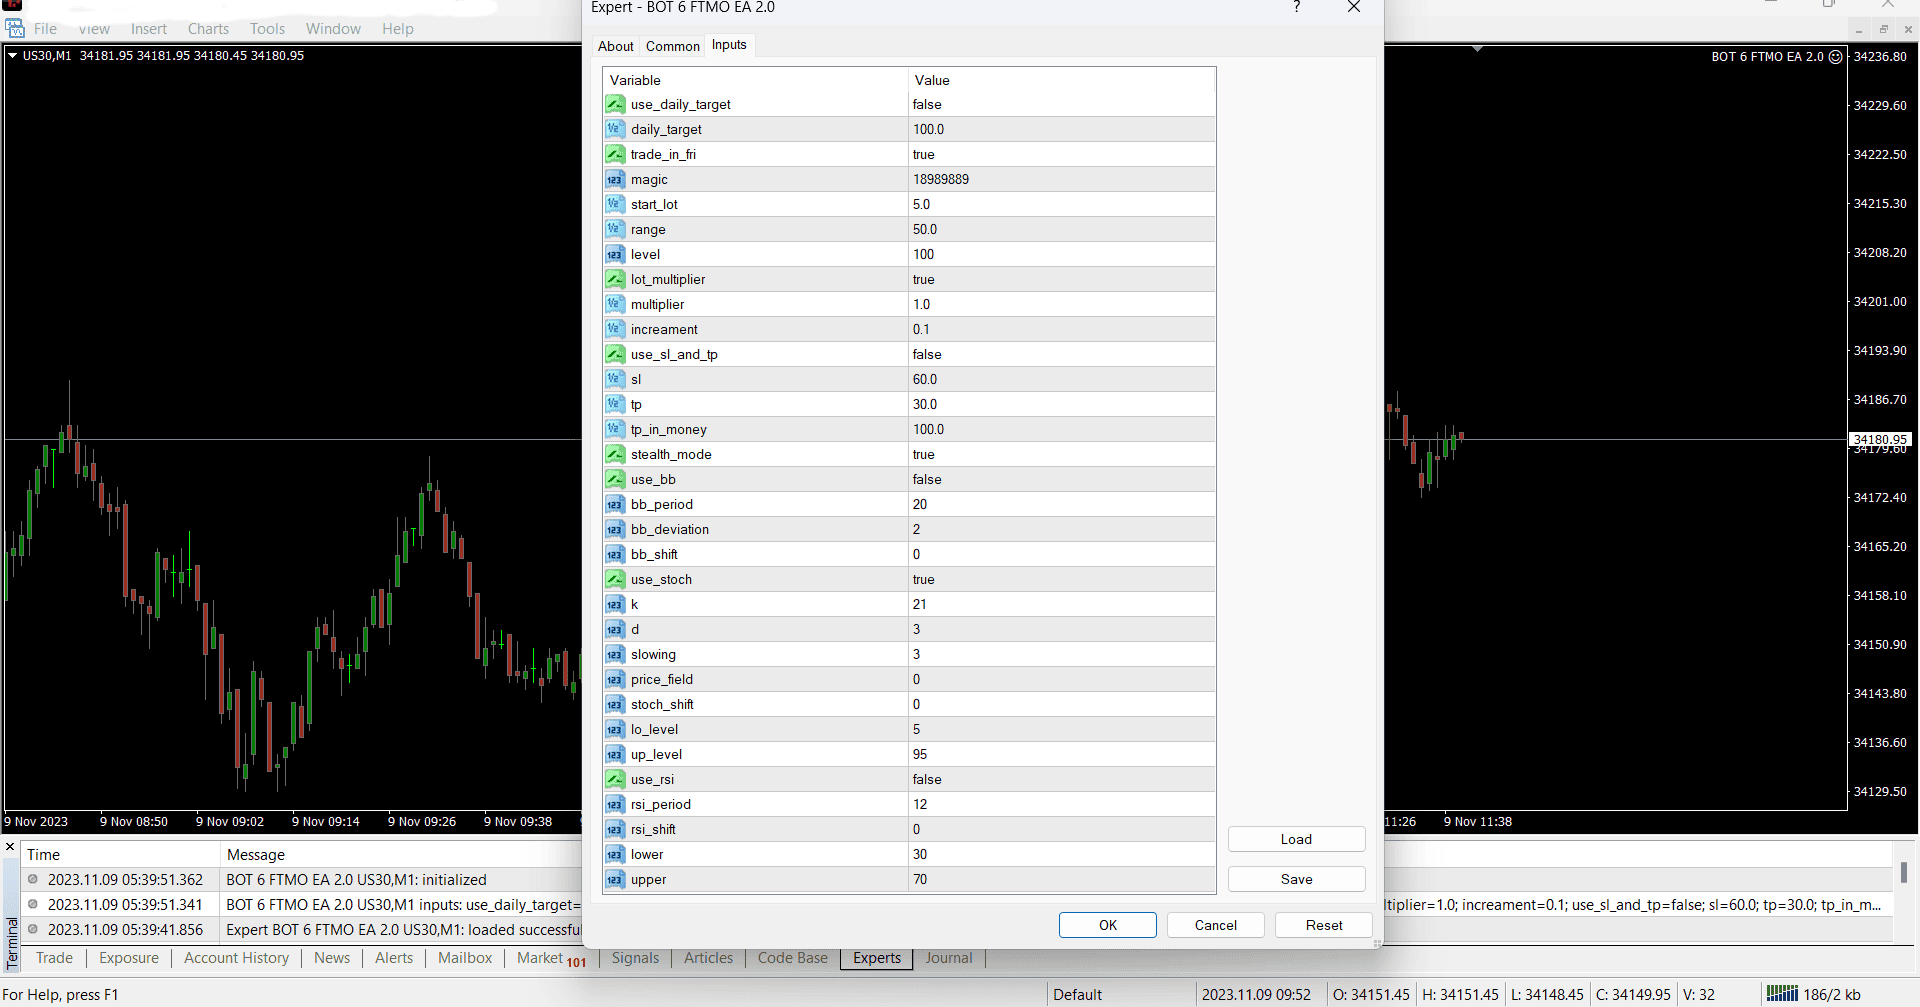The height and width of the screenshot is (1007, 1920).
Task: Open the Window menu
Action: tap(333, 29)
